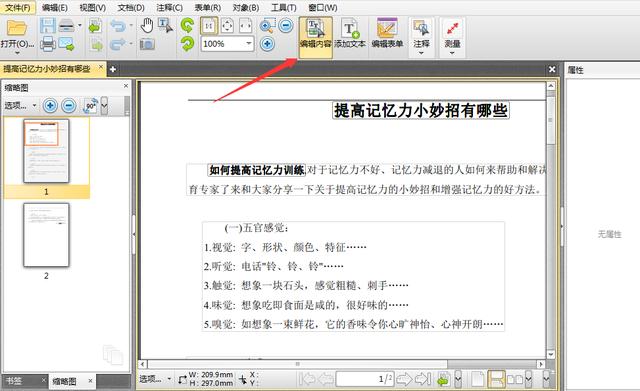640x391 pixels.
Task: Print the document with the printer icon
Action: pyautogui.click(x=48, y=44)
